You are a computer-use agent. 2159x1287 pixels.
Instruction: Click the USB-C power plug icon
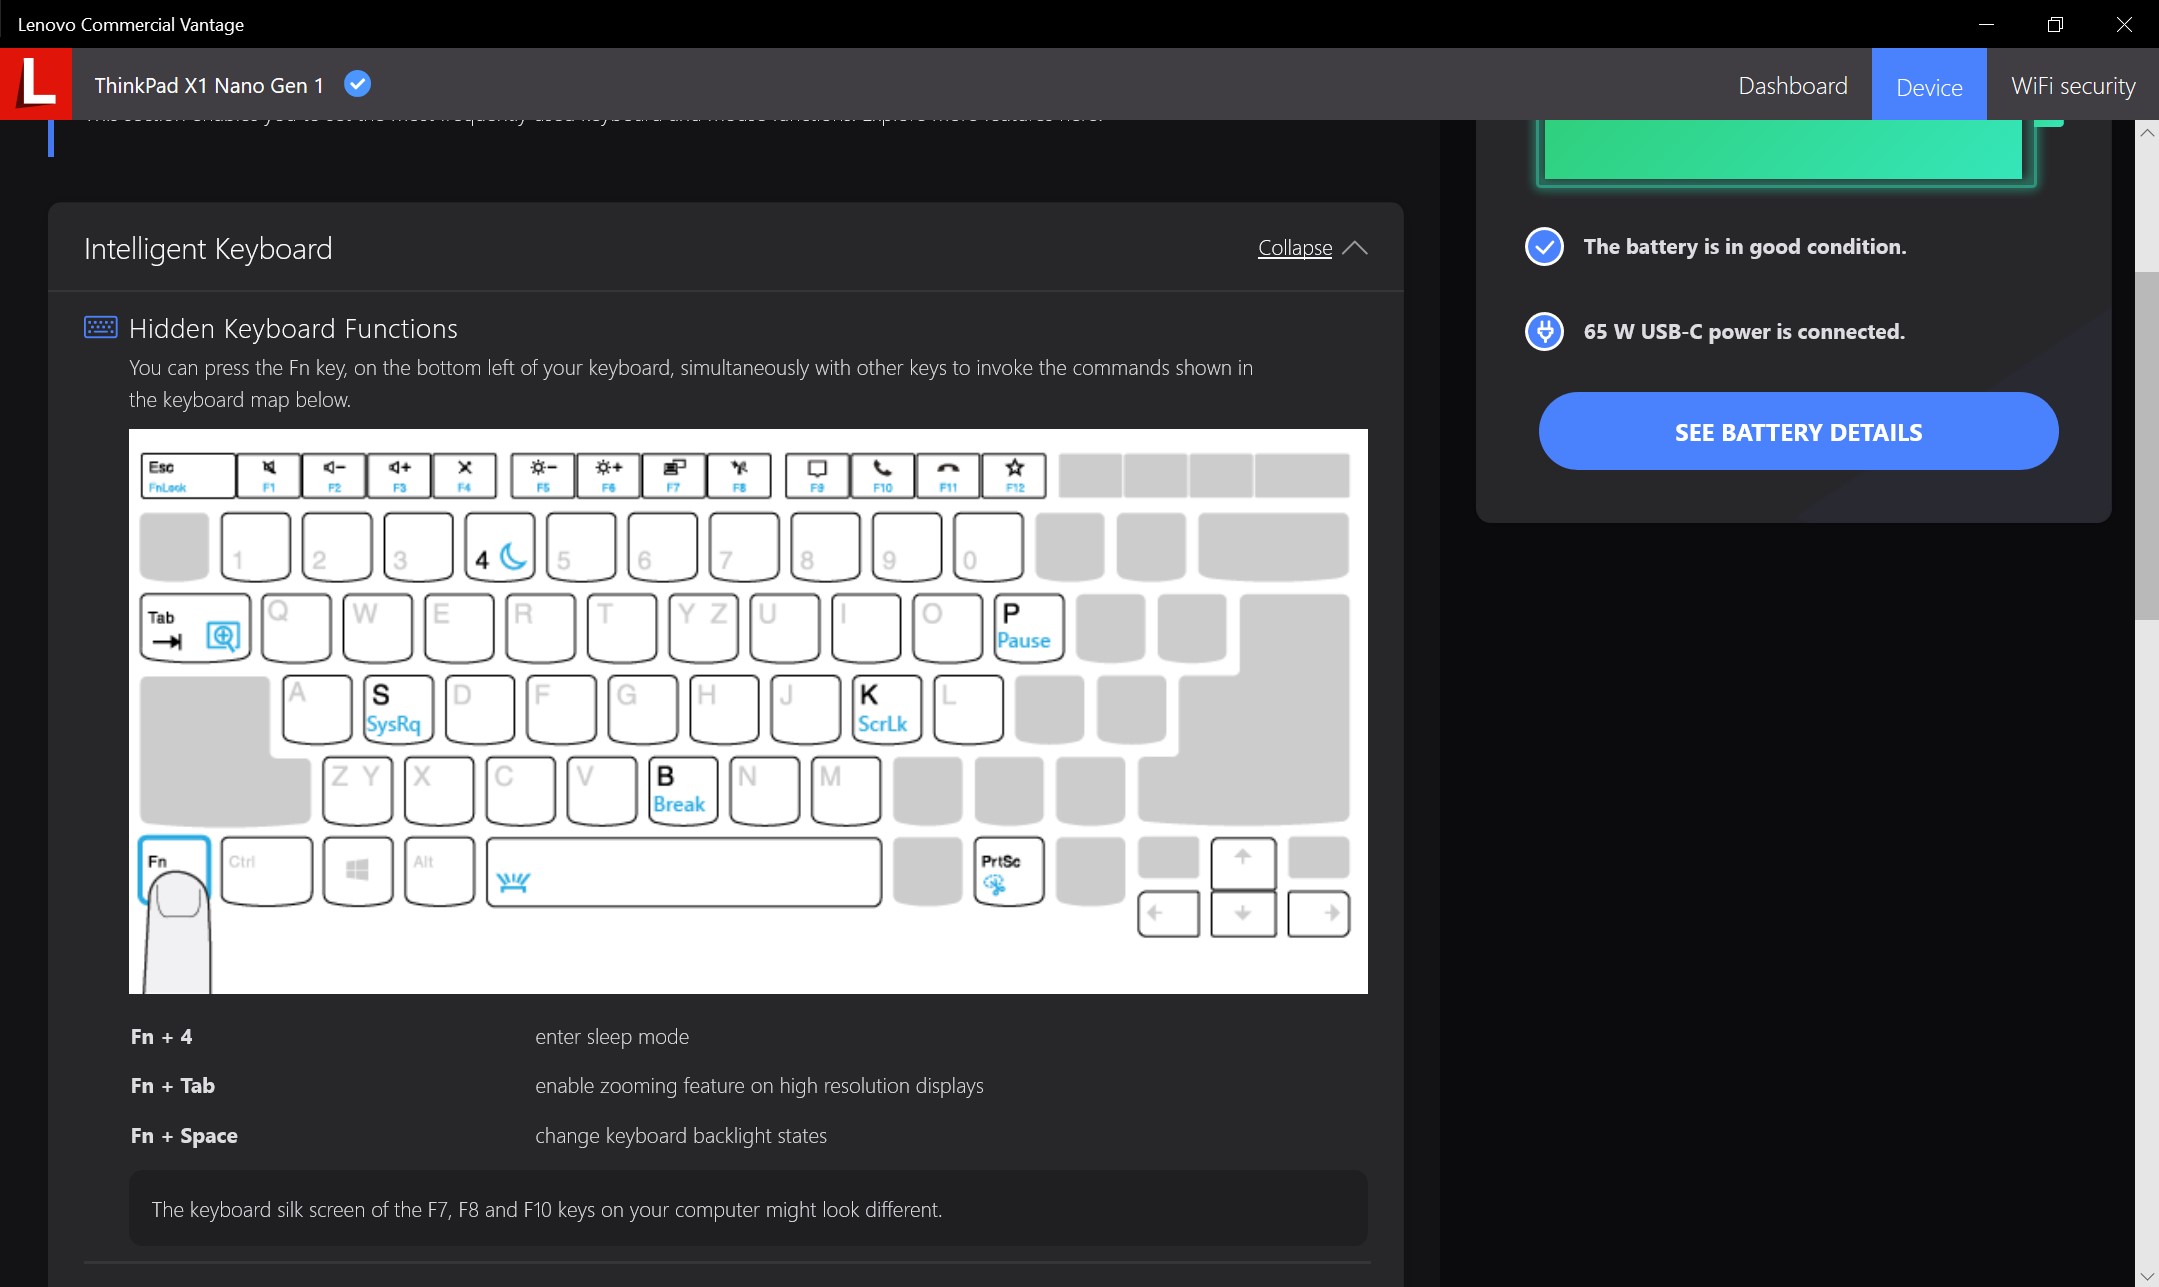1544,331
